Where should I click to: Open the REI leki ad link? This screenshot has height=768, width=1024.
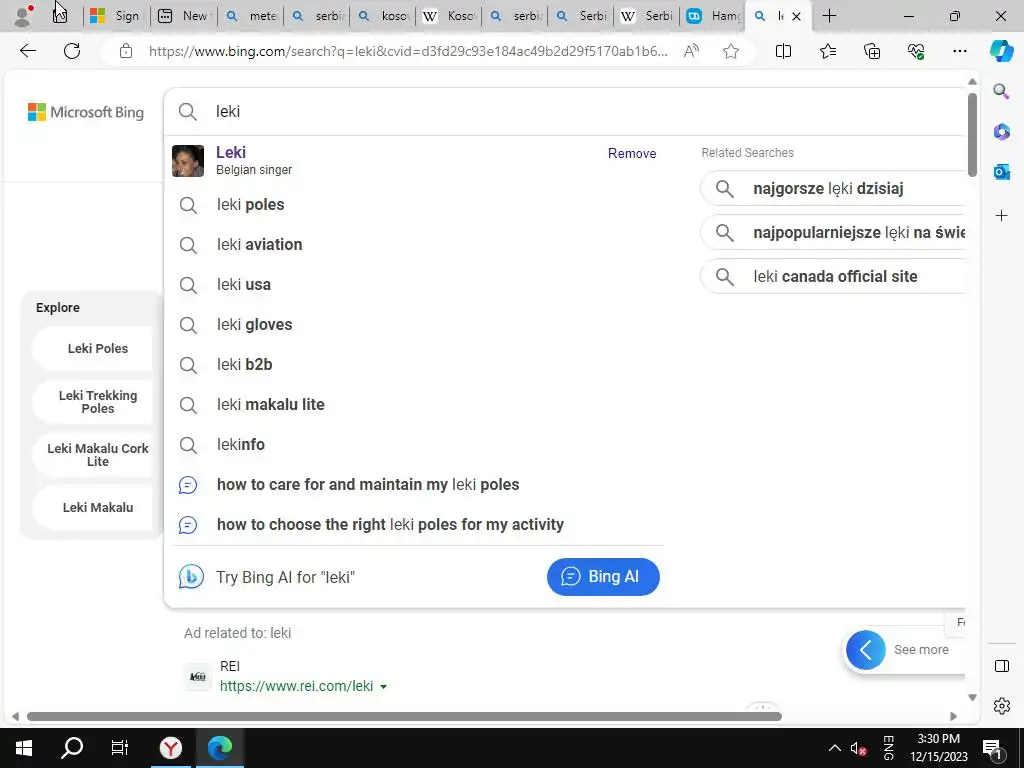(296, 686)
